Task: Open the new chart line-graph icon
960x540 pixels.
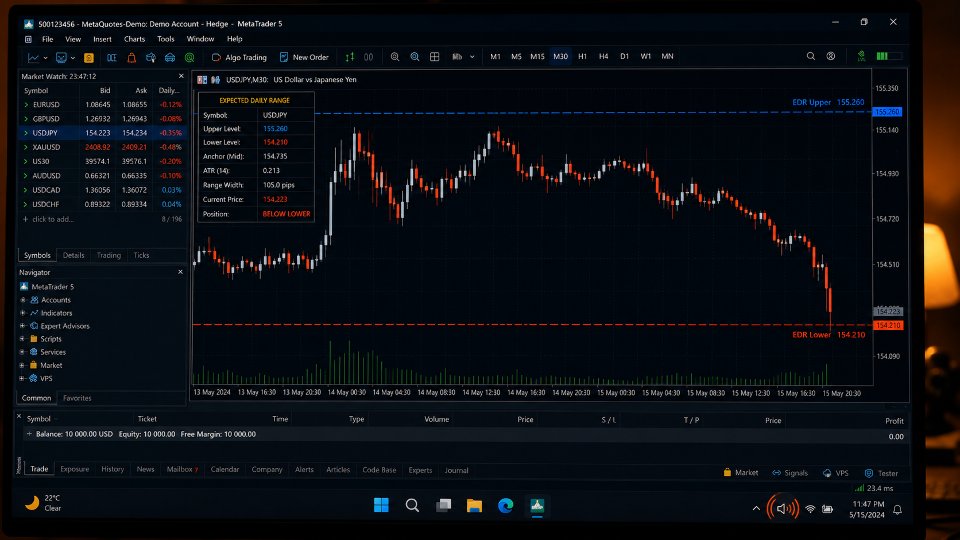Action: click(33, 58)
